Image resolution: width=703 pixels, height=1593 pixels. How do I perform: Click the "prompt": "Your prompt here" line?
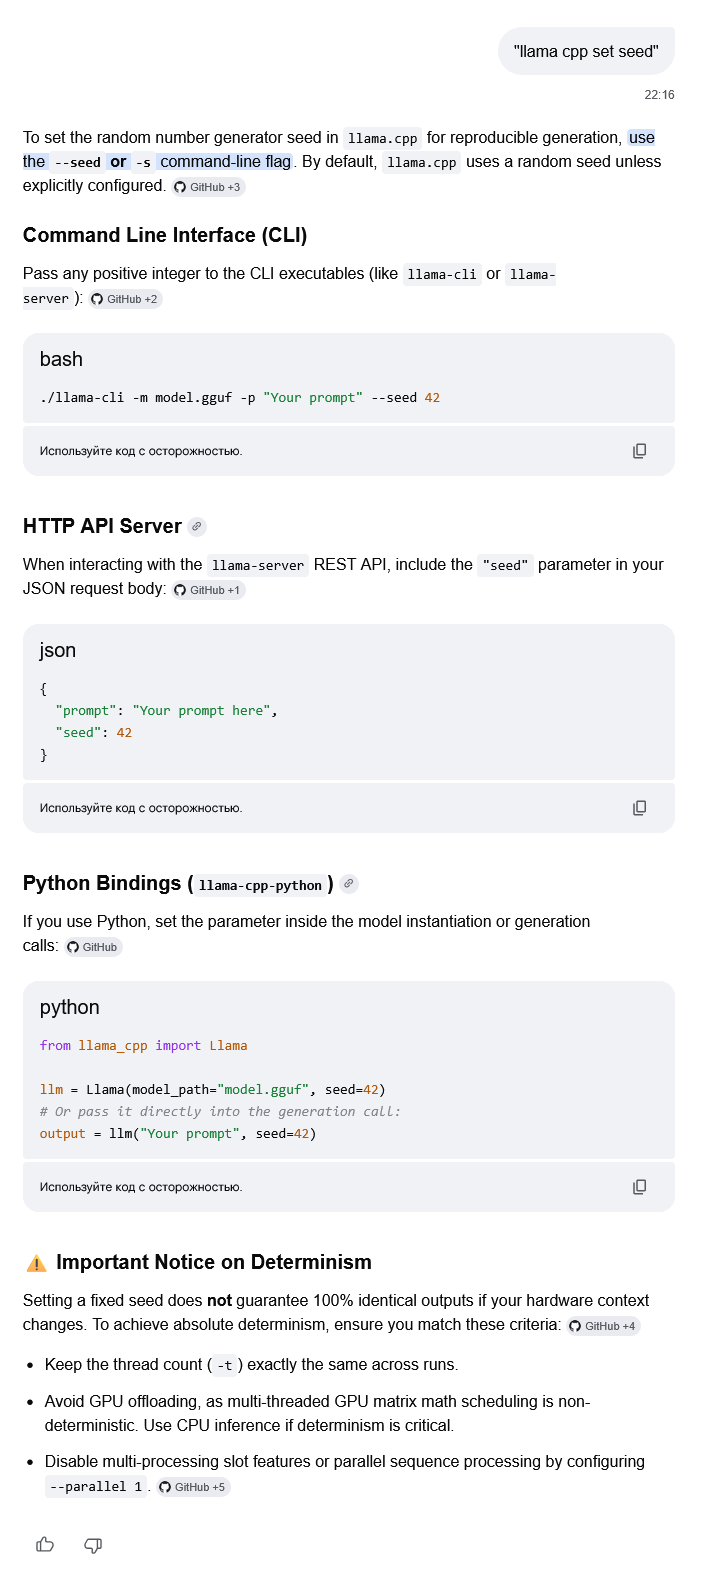[166, 711]
